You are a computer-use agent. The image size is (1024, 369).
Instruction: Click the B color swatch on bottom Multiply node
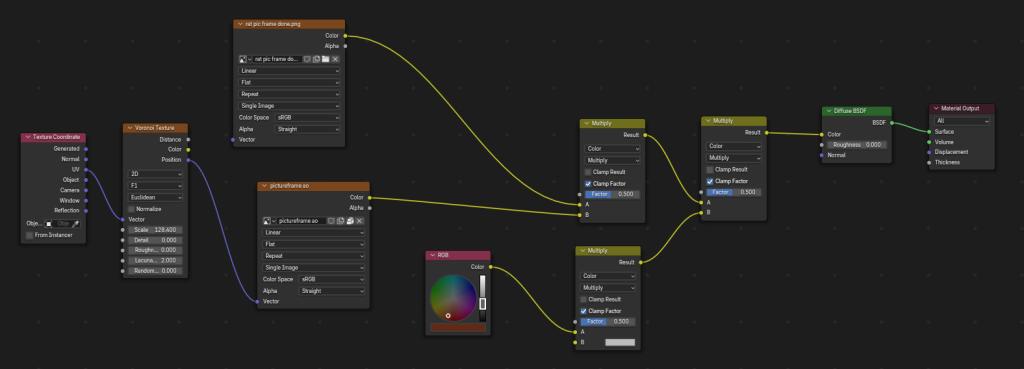point(620,342)
